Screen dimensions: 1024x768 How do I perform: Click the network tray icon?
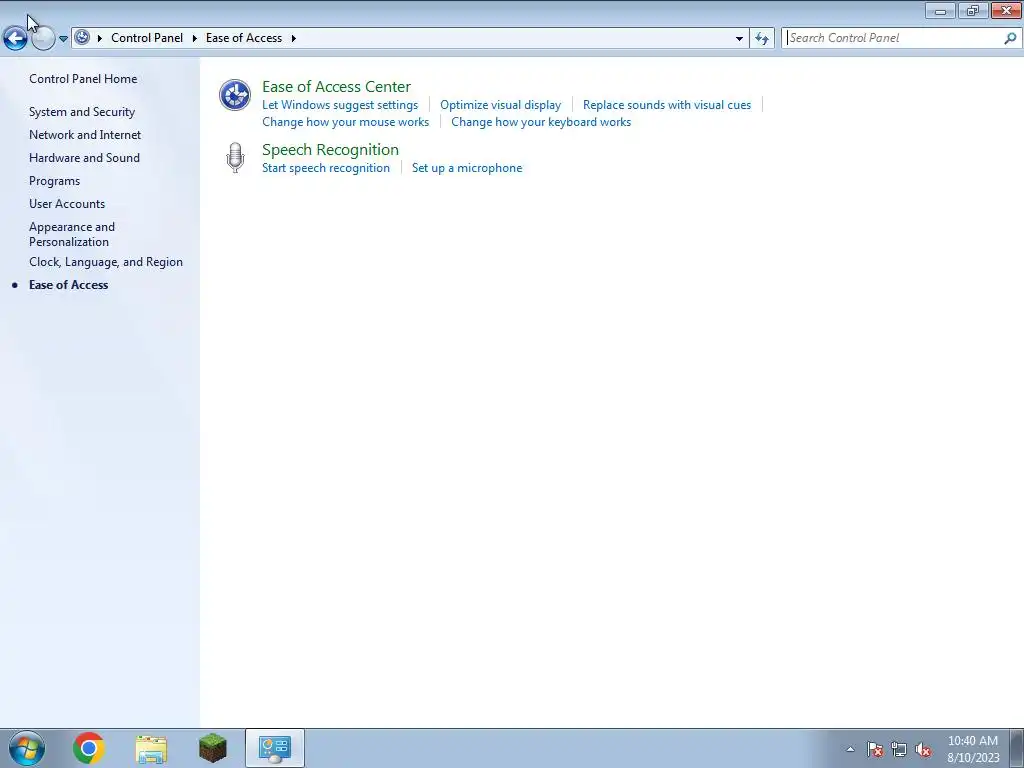pos(899,749)
